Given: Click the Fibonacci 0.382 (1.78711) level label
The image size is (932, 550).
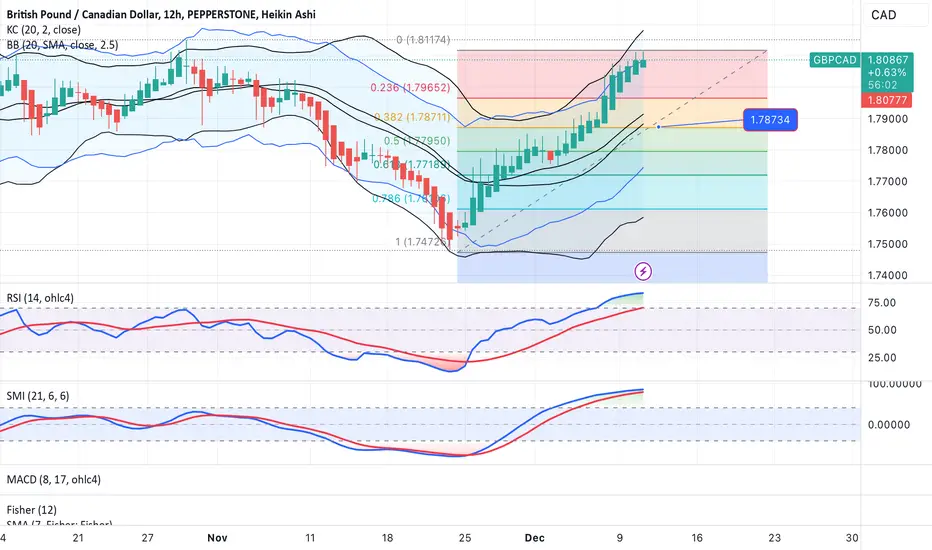Looking at the screenshot, I should 412,117.
